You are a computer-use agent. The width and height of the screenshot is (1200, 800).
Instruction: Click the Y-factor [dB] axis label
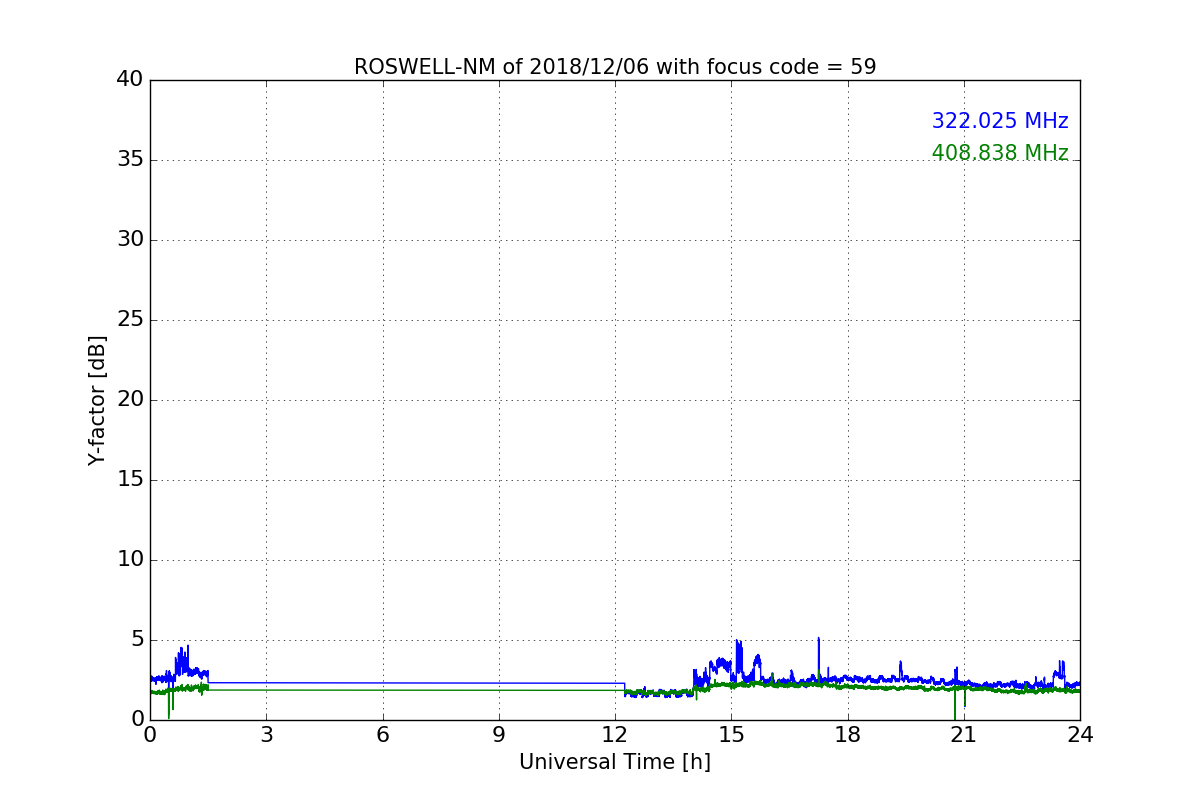[97, 400]
